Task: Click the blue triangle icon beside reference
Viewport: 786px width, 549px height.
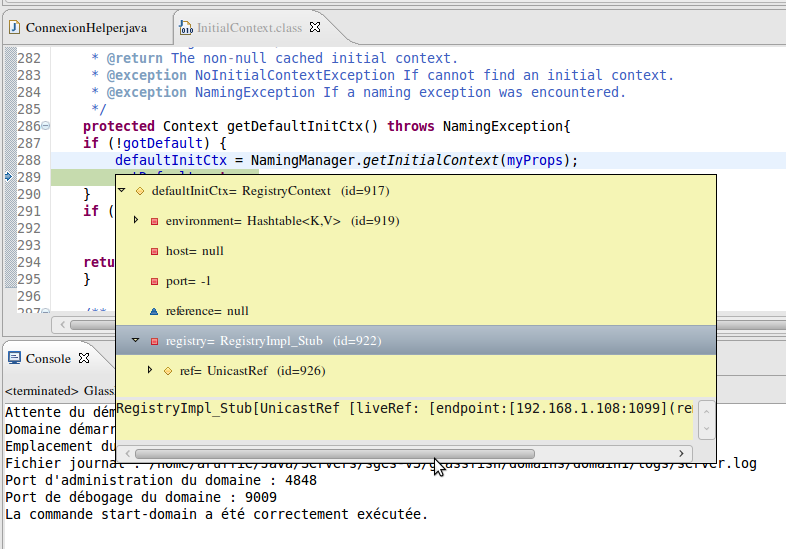Action: [154, 311]
